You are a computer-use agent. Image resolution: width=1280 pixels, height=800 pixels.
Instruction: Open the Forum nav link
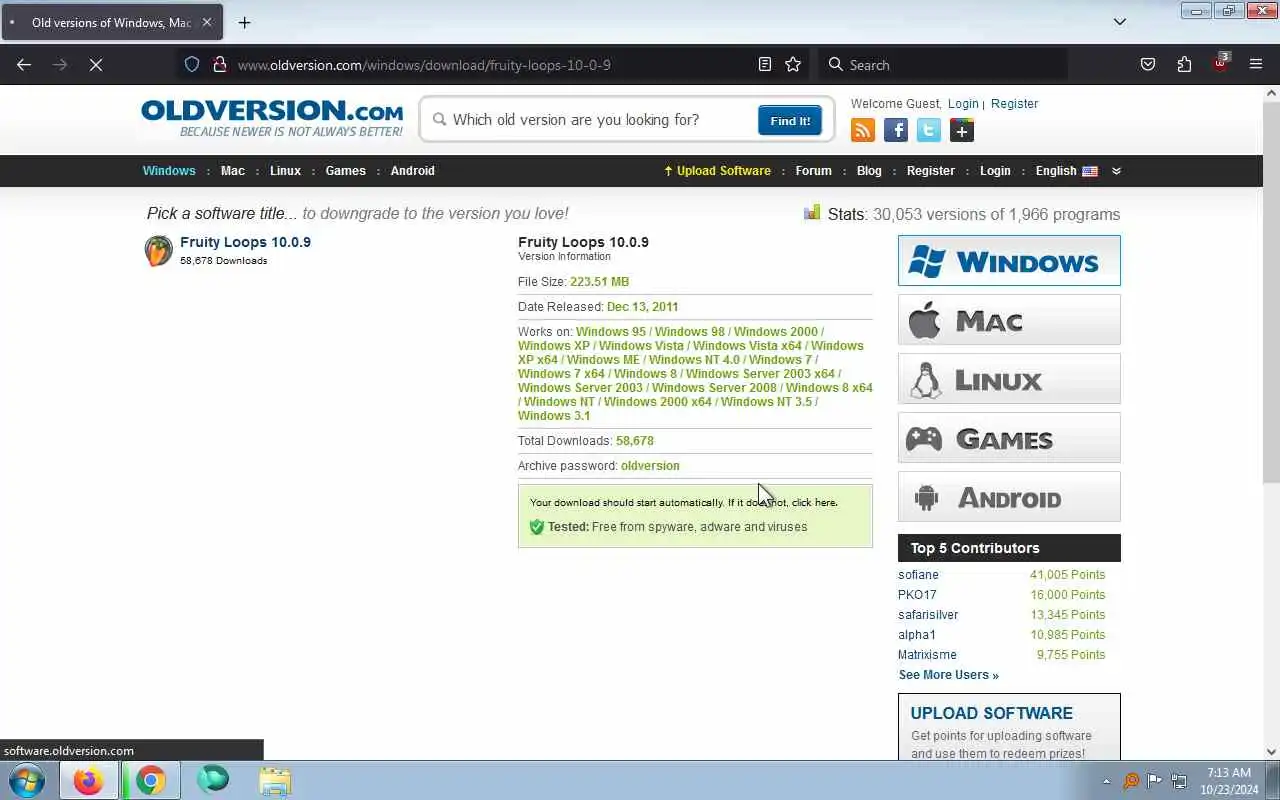tap(813, 171)
